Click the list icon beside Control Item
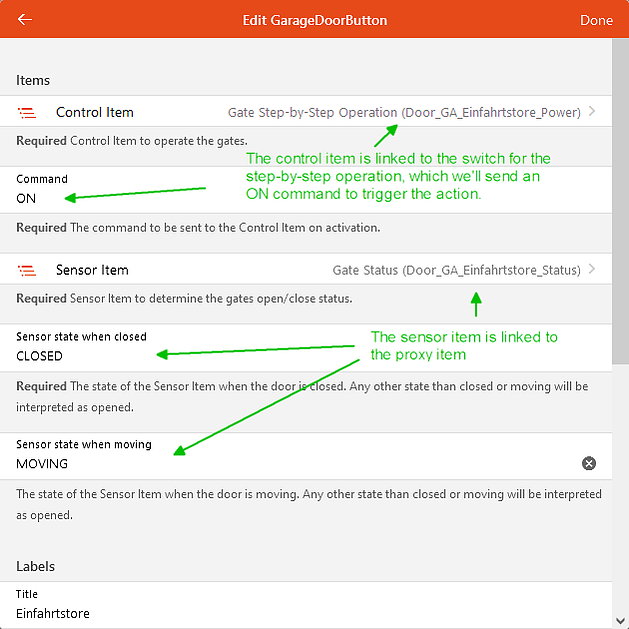The width and height of the screenshot is (629, 629). click(27, 113)
